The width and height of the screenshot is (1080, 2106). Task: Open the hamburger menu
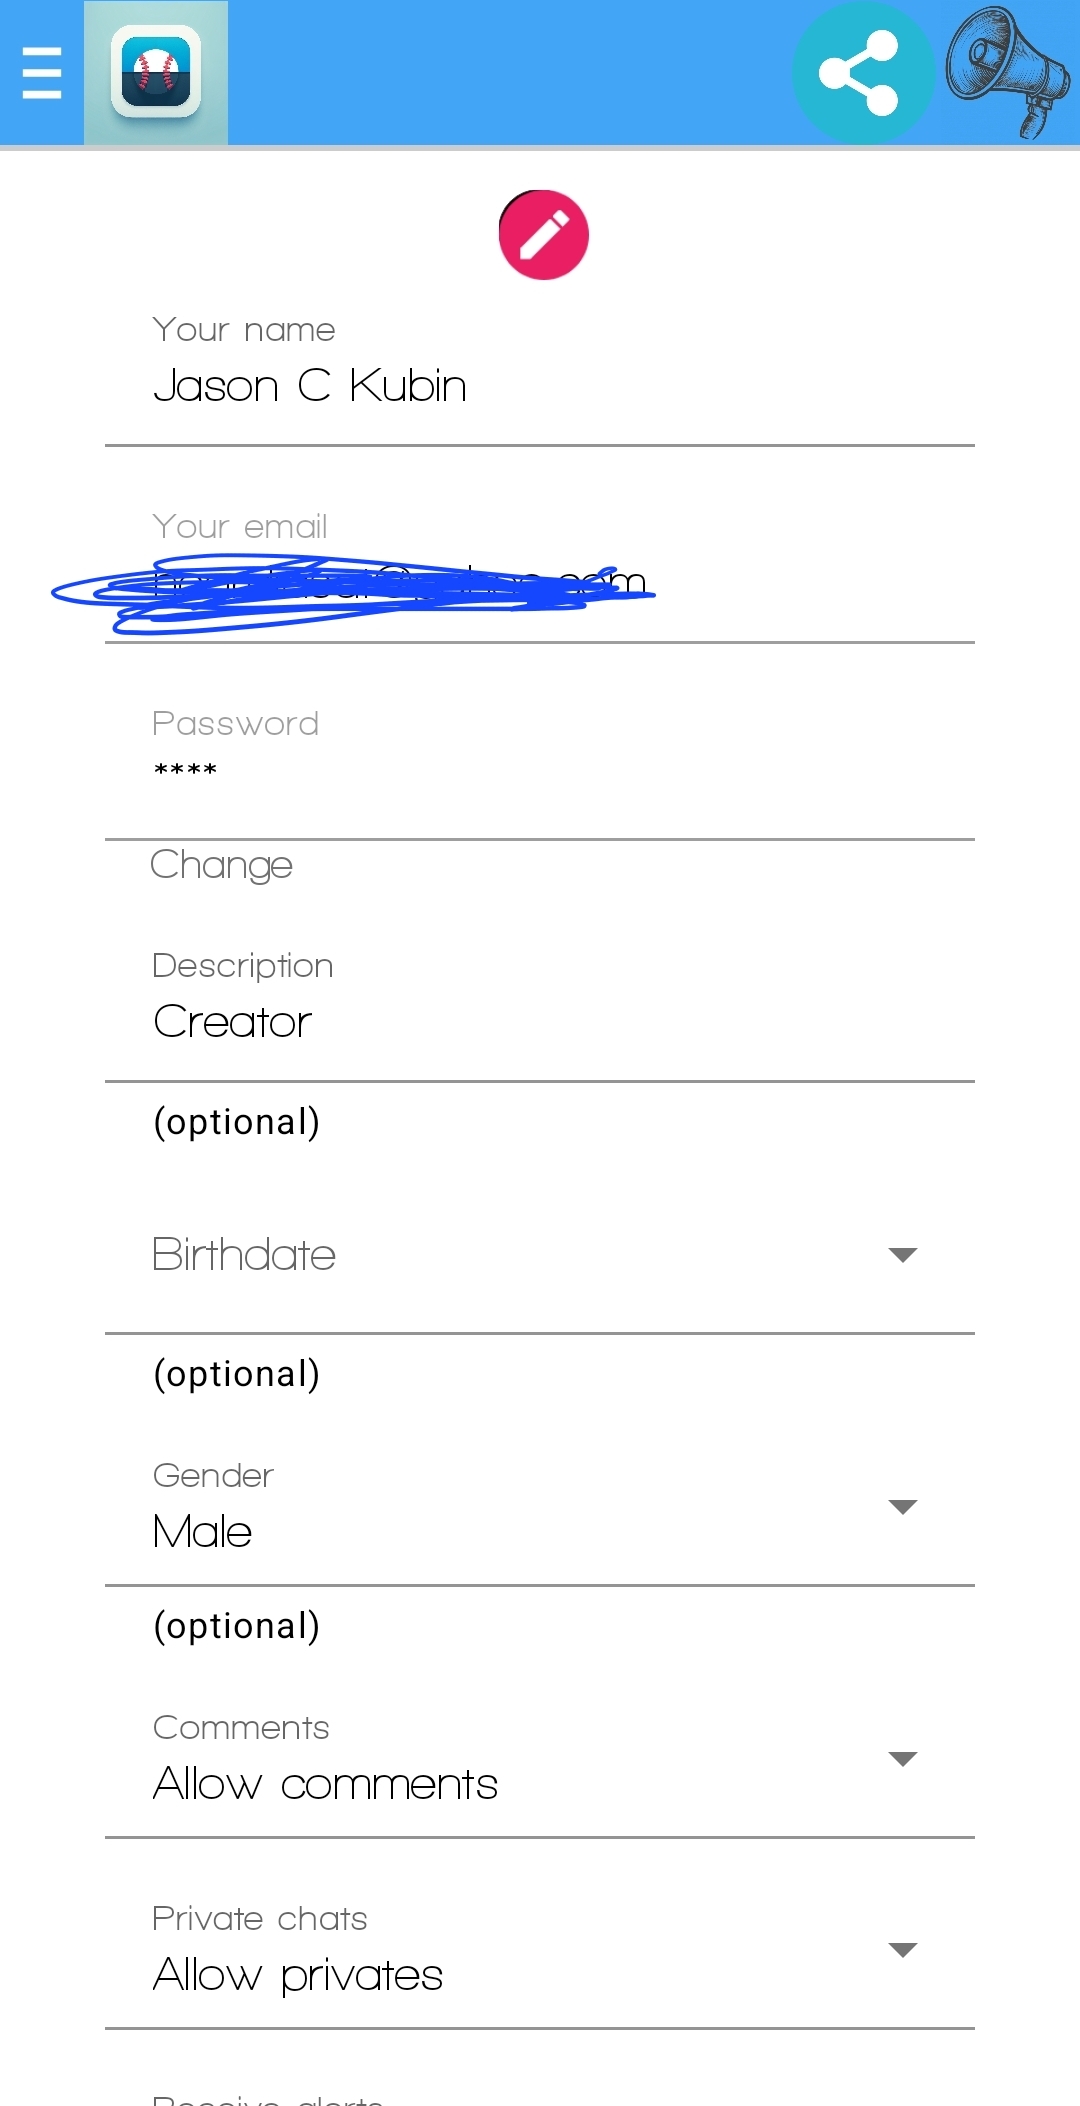click(x=42, y=73)
